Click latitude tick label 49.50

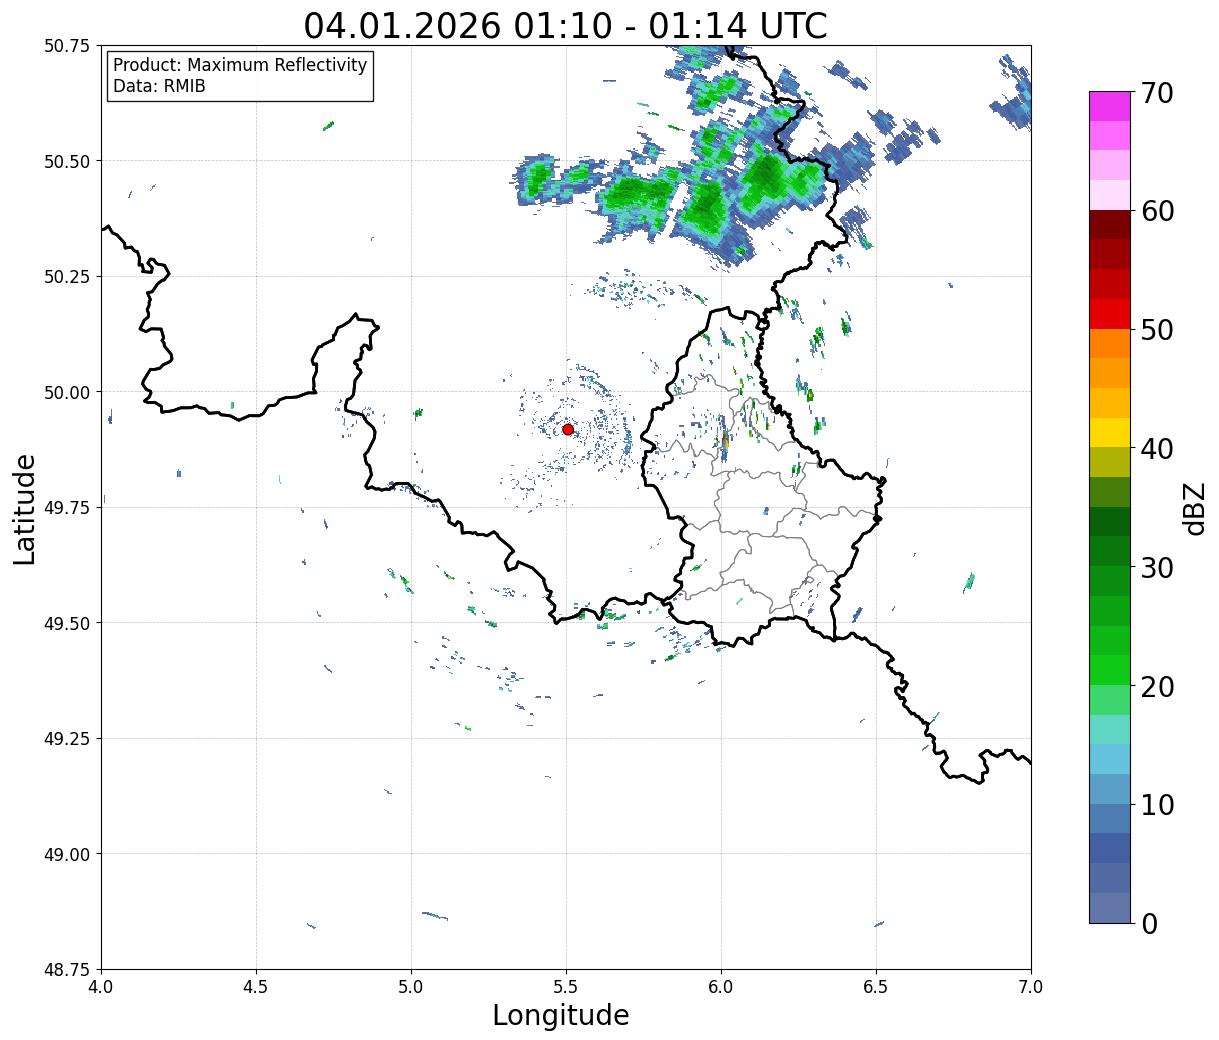click(66, 623)
